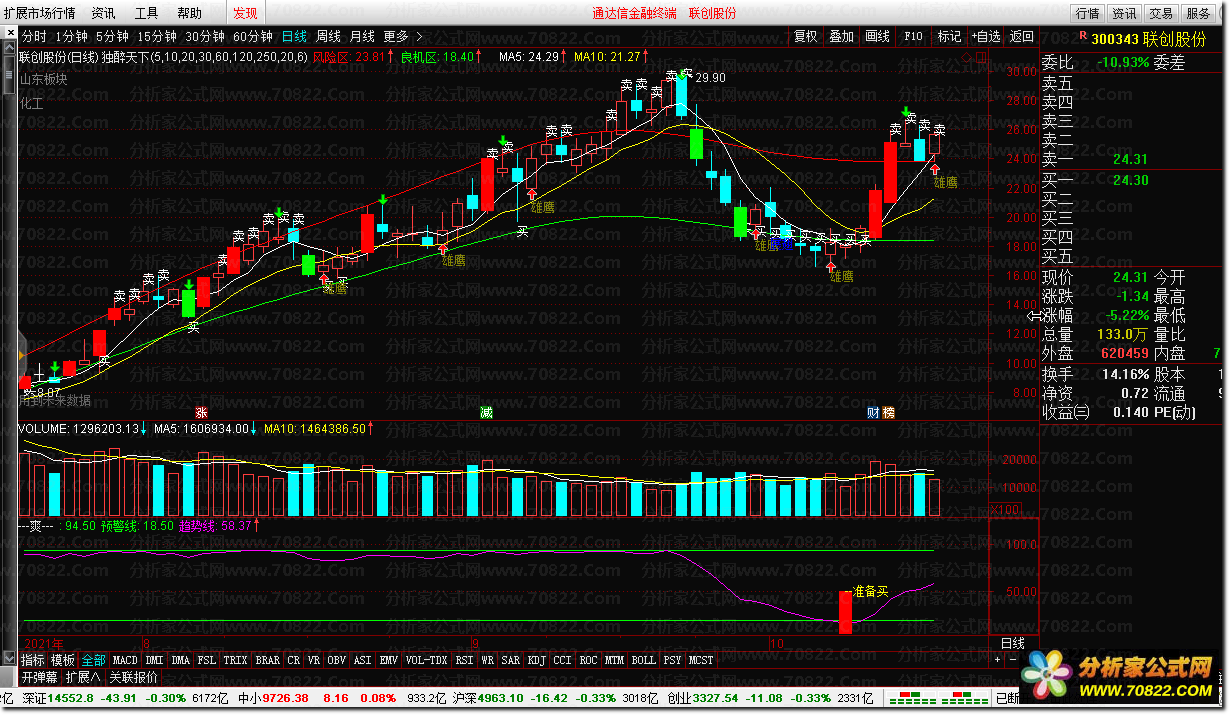
Task: Select the VOL-TDX indicator
Action: click(427, 660)
